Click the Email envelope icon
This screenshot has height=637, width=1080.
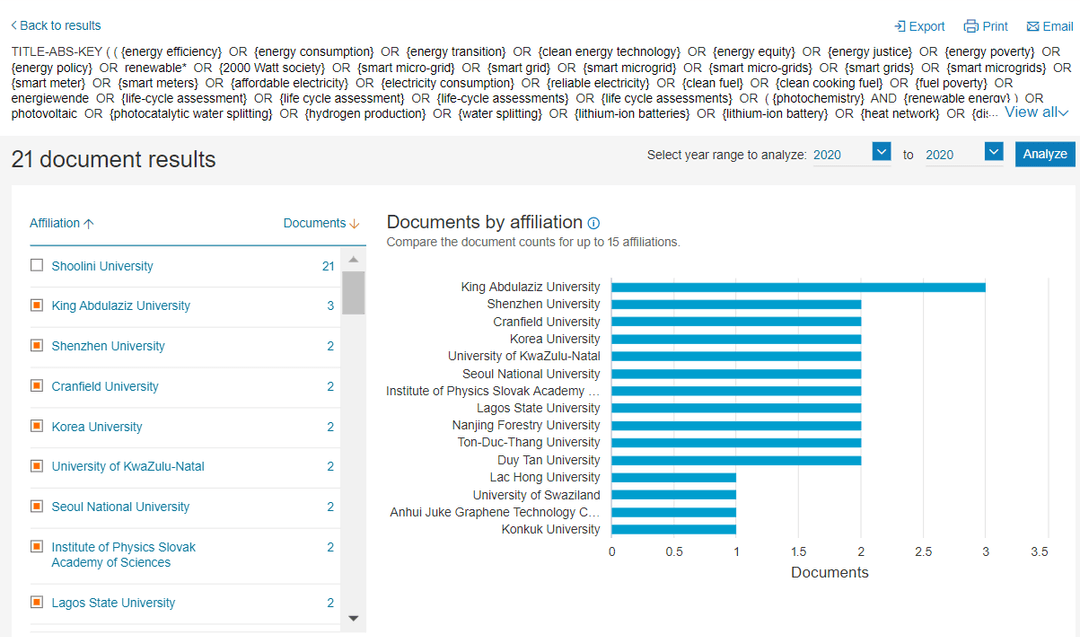coord(1032,26)
